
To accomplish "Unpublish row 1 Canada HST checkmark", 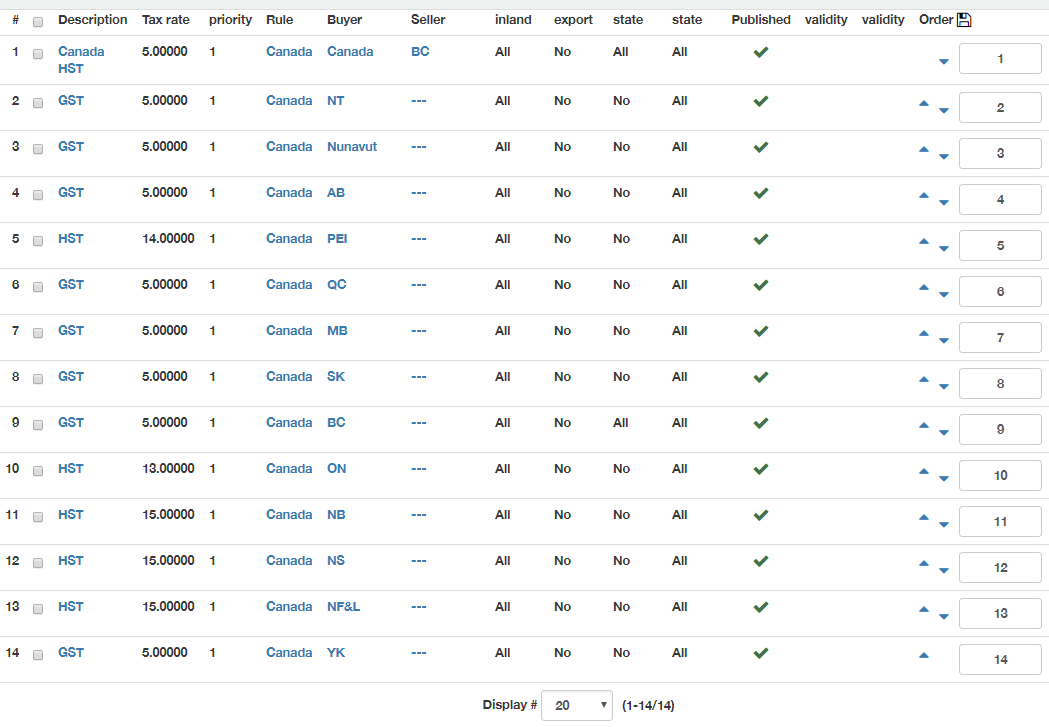I will [761, 52].
